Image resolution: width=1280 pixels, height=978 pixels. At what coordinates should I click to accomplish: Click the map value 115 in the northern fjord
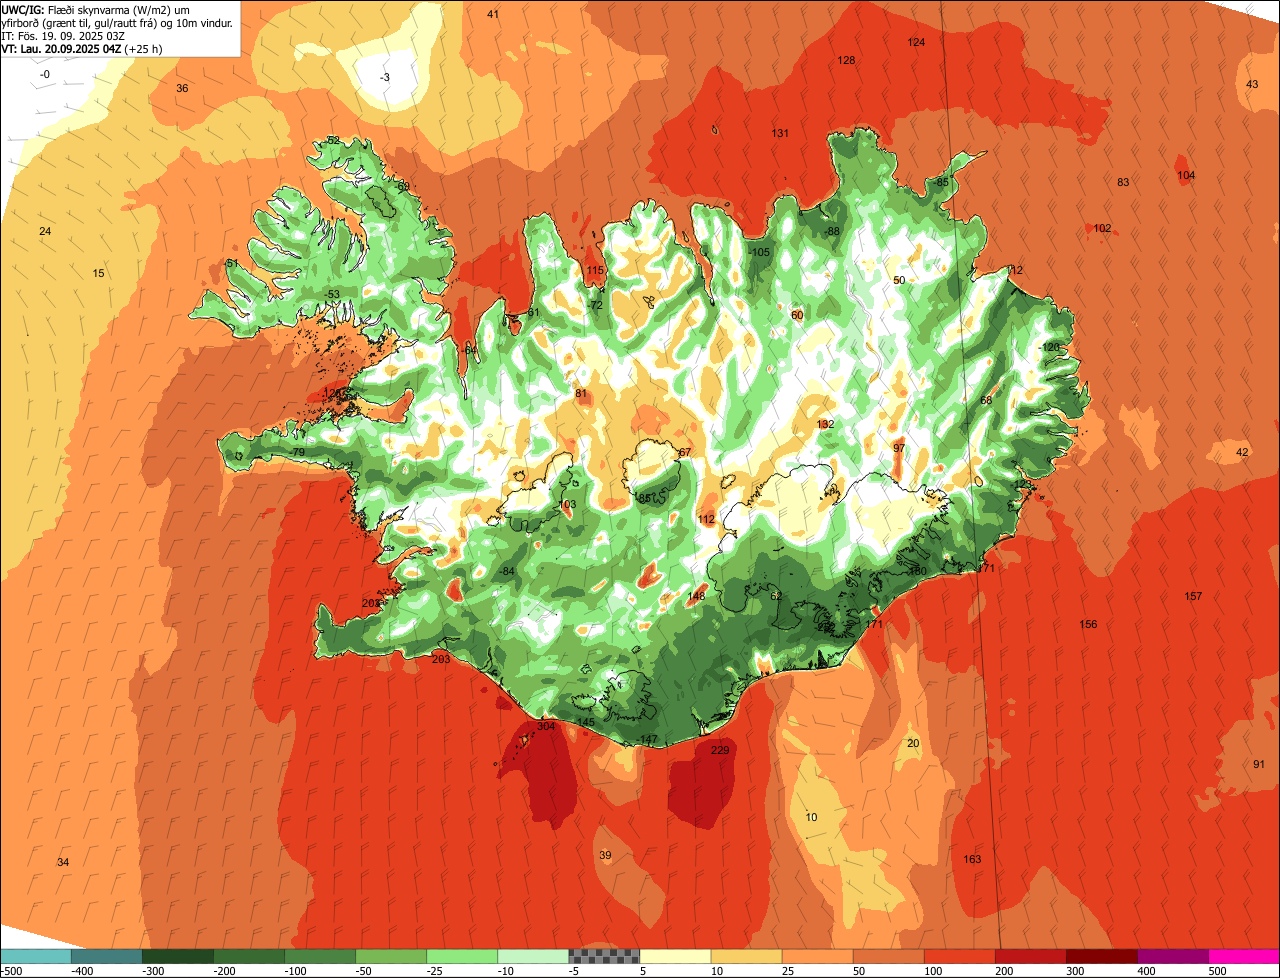595,270
